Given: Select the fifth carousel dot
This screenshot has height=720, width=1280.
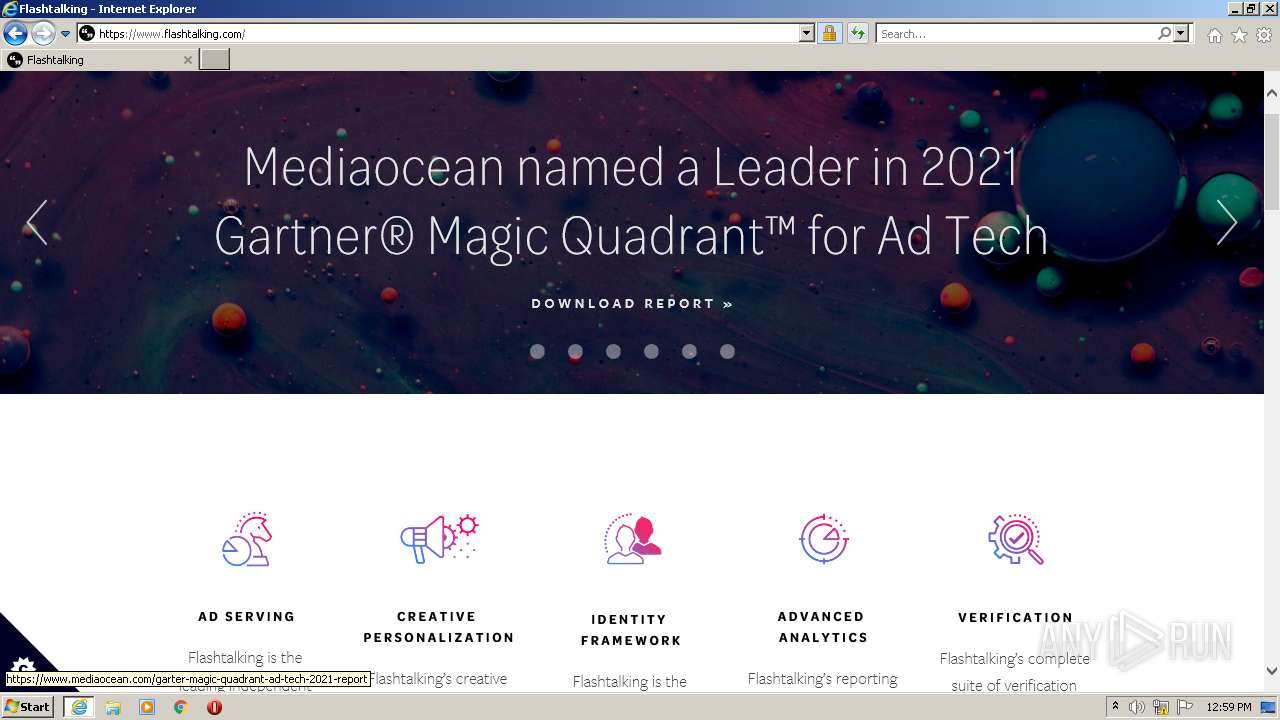Looking at the screenshot, I should coord(689,351).
